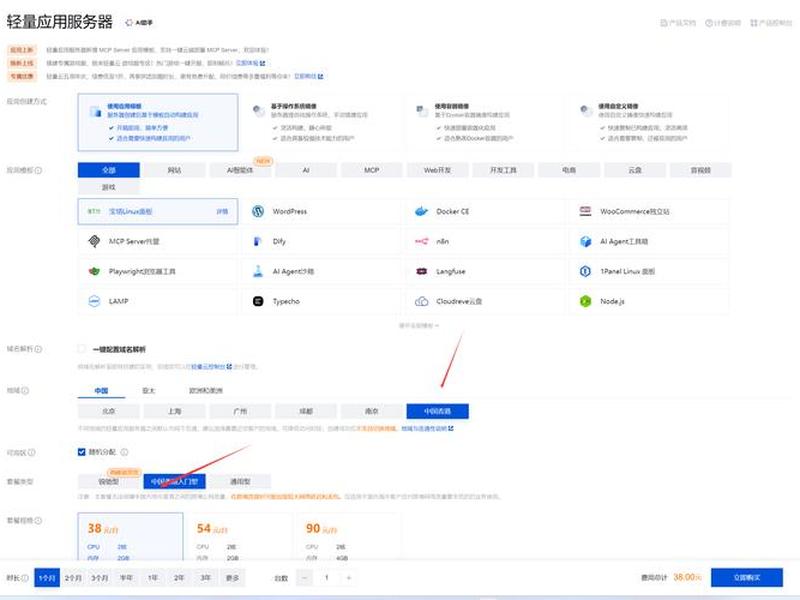Set duration to 1年
The height and width of the screenshot is (600, 800).
153,578
